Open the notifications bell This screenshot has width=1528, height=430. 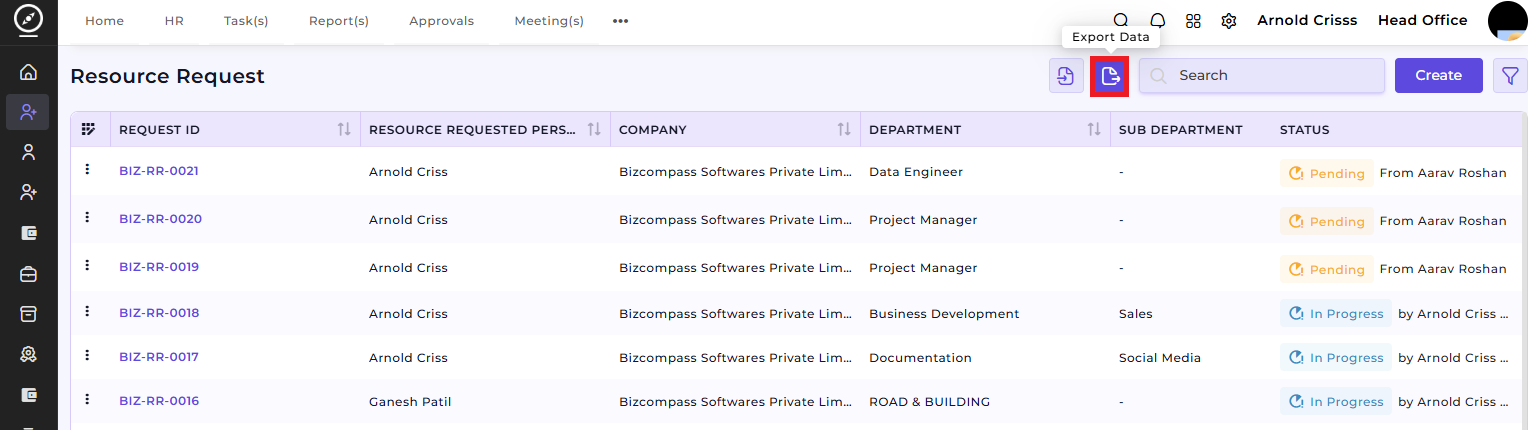coord(1158,21)
